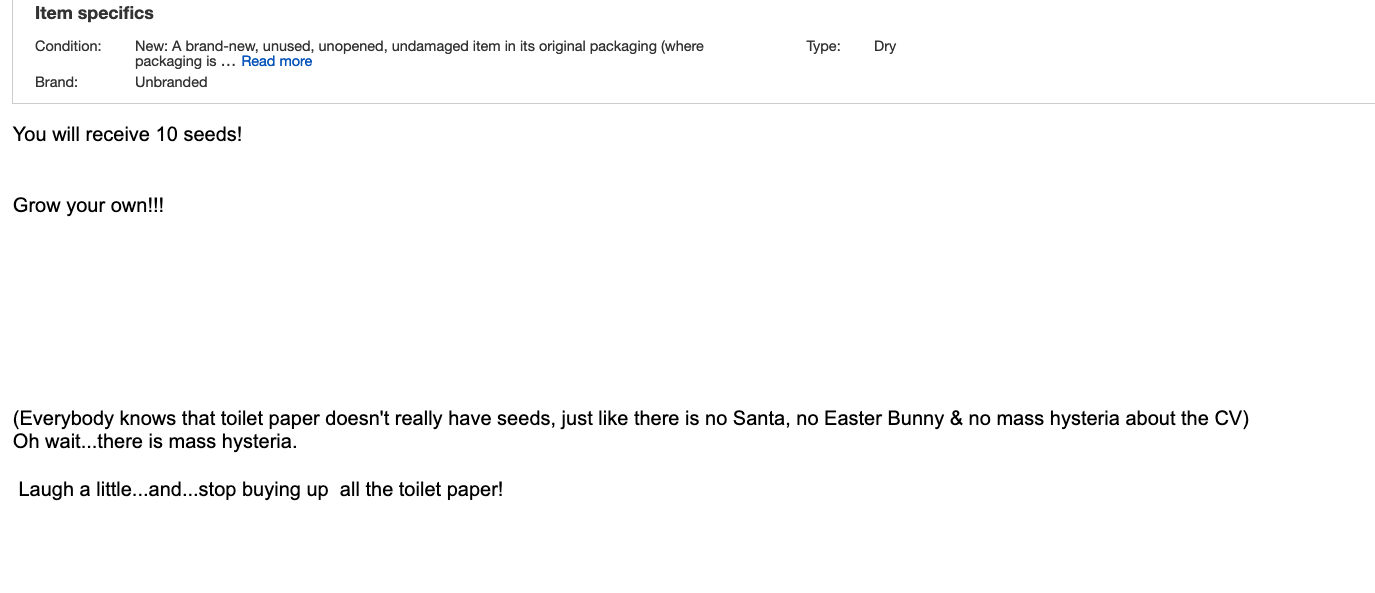Viewport: 1375px width, 593px height.
Task: Click the 'You will receive 10 seeds!' line
Action: (x=127, y=134)
